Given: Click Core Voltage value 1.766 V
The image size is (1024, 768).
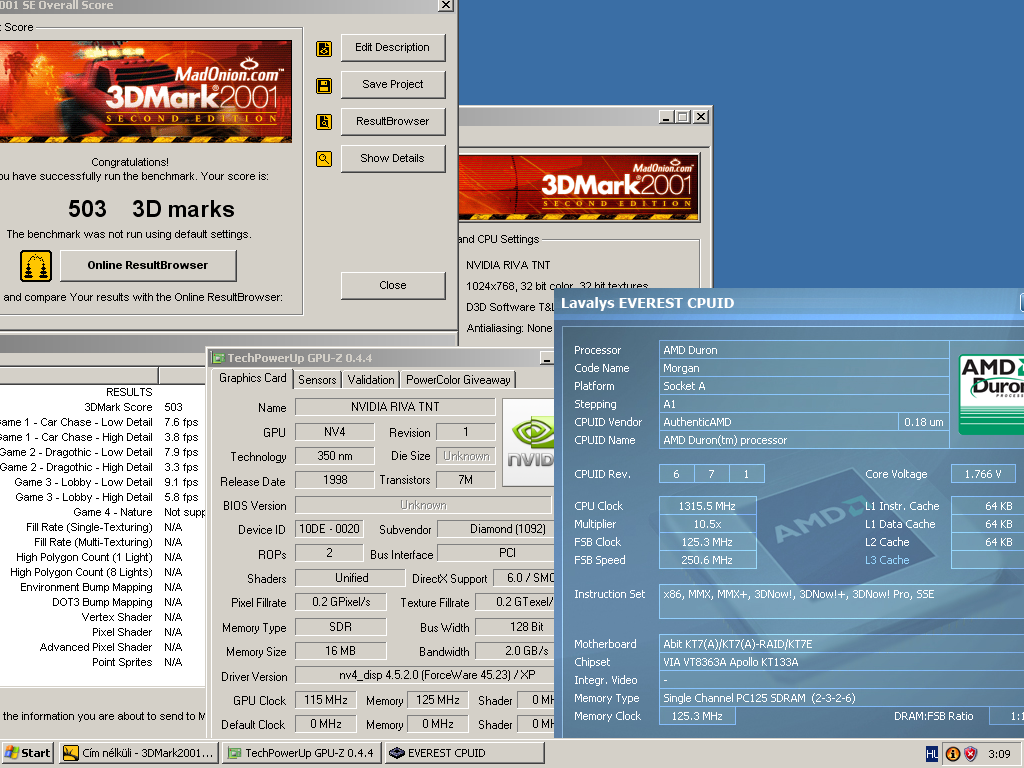Looking at the screenshot, I should 983,474.
